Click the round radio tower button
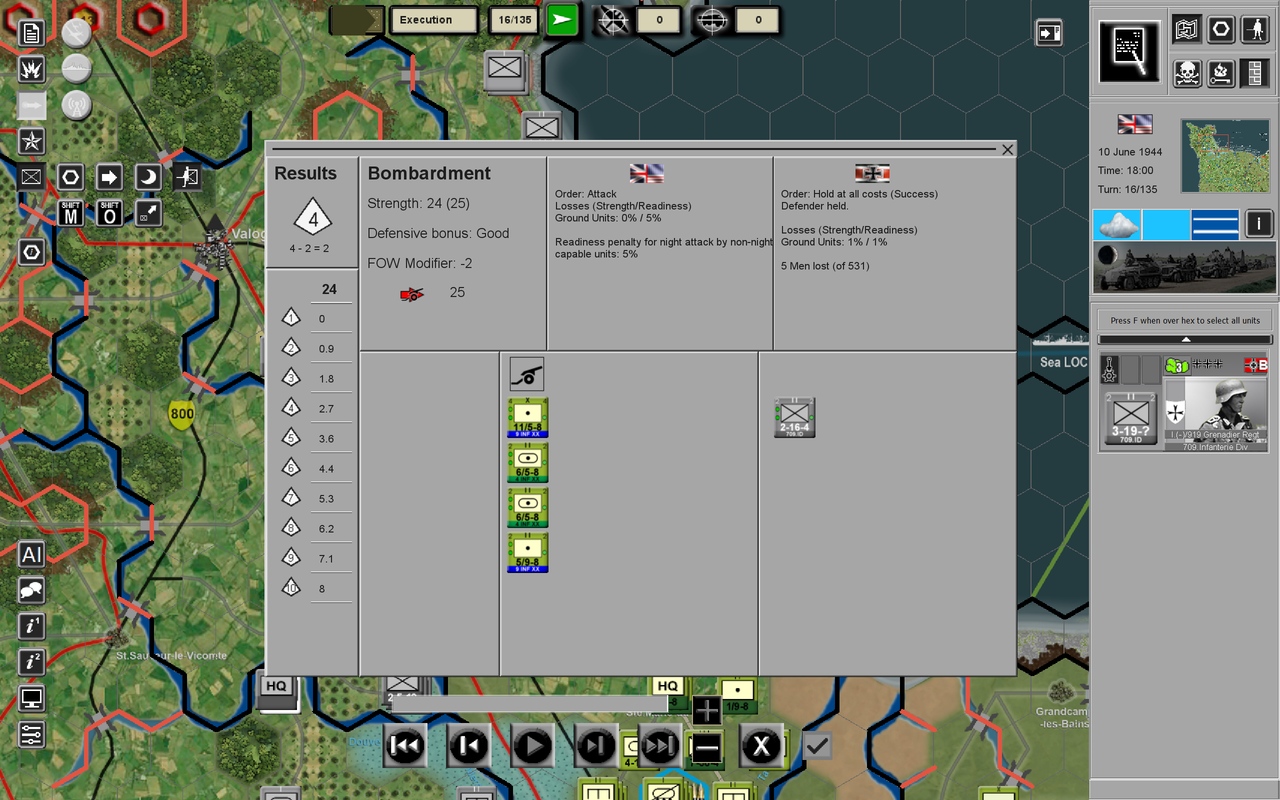The width and height of the screenshot is (1280, 800). click(x=77, y=105)
